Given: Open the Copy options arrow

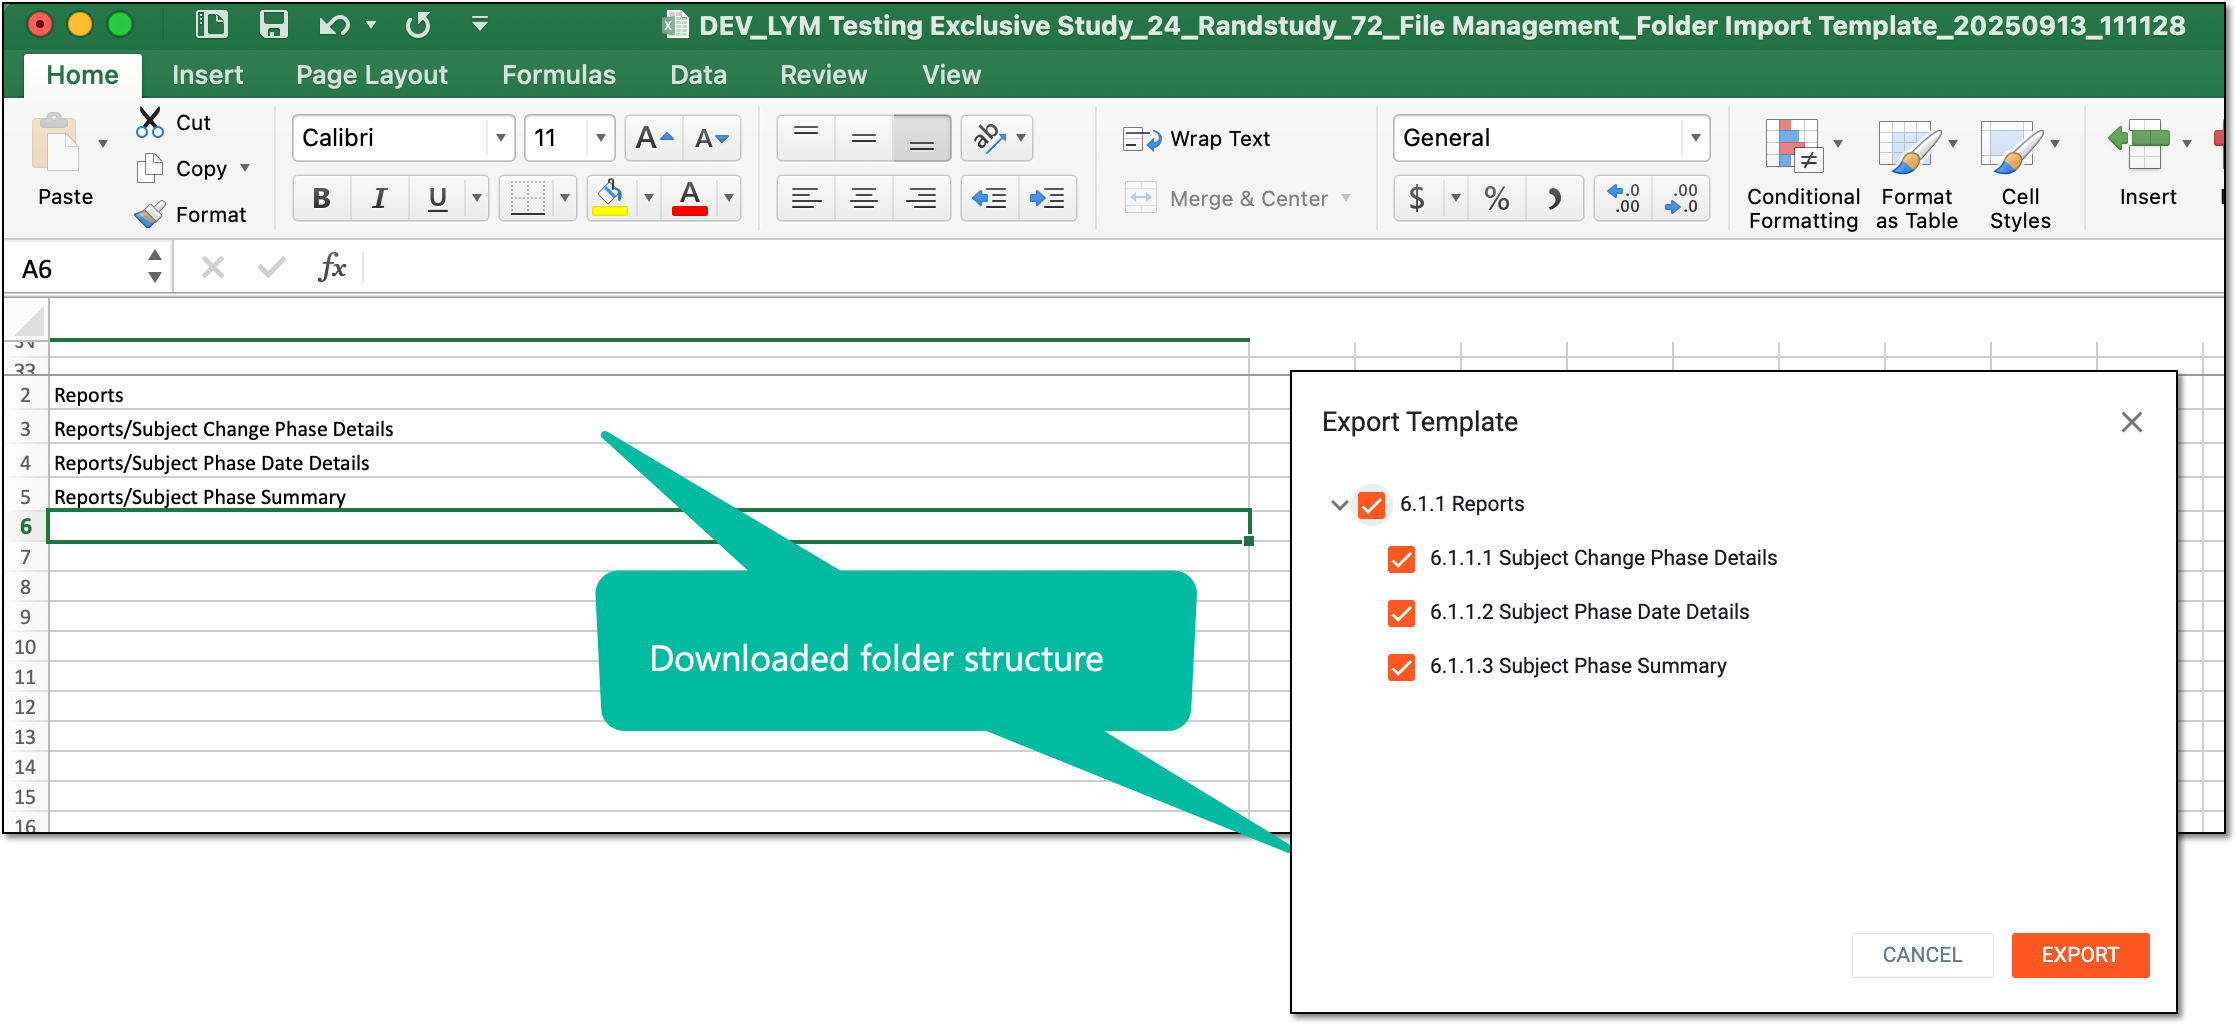Looking at the screenshot, I should coord(245,168).
